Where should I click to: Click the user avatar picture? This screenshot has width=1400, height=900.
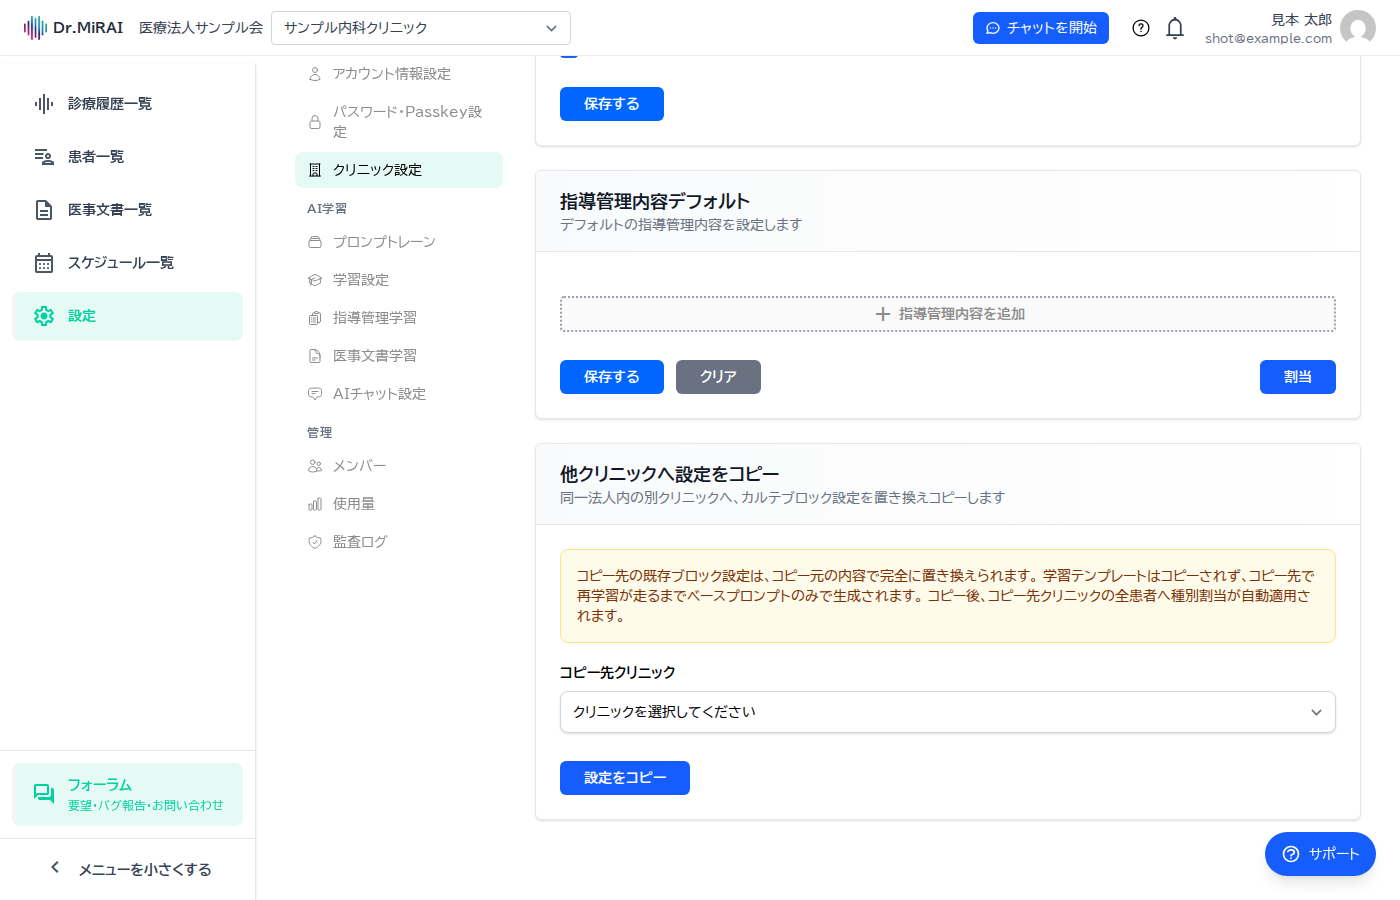[x=1358, y=28]
